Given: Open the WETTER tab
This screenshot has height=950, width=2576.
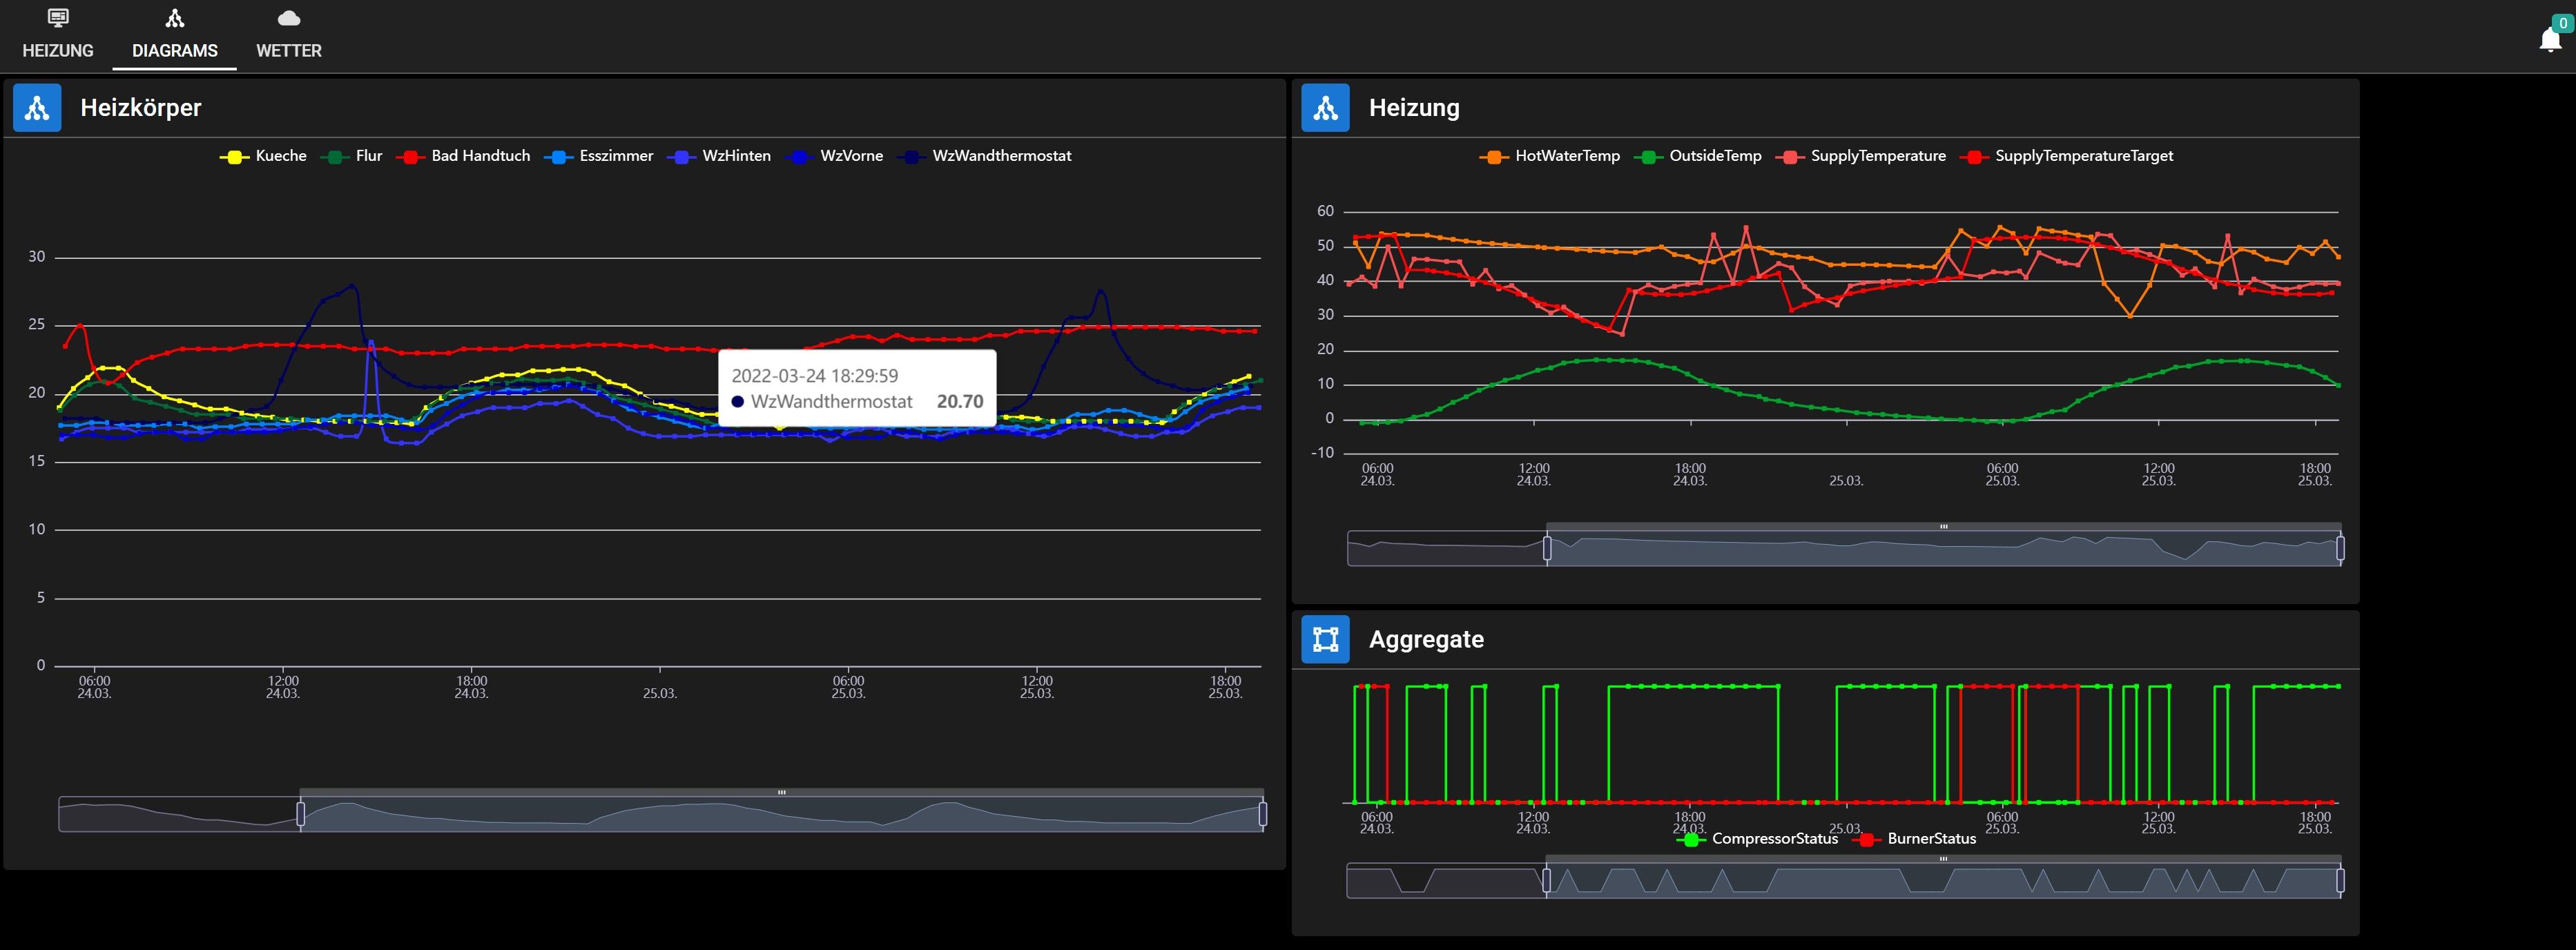Looking at the screenshot, I should tap(288, 50).
